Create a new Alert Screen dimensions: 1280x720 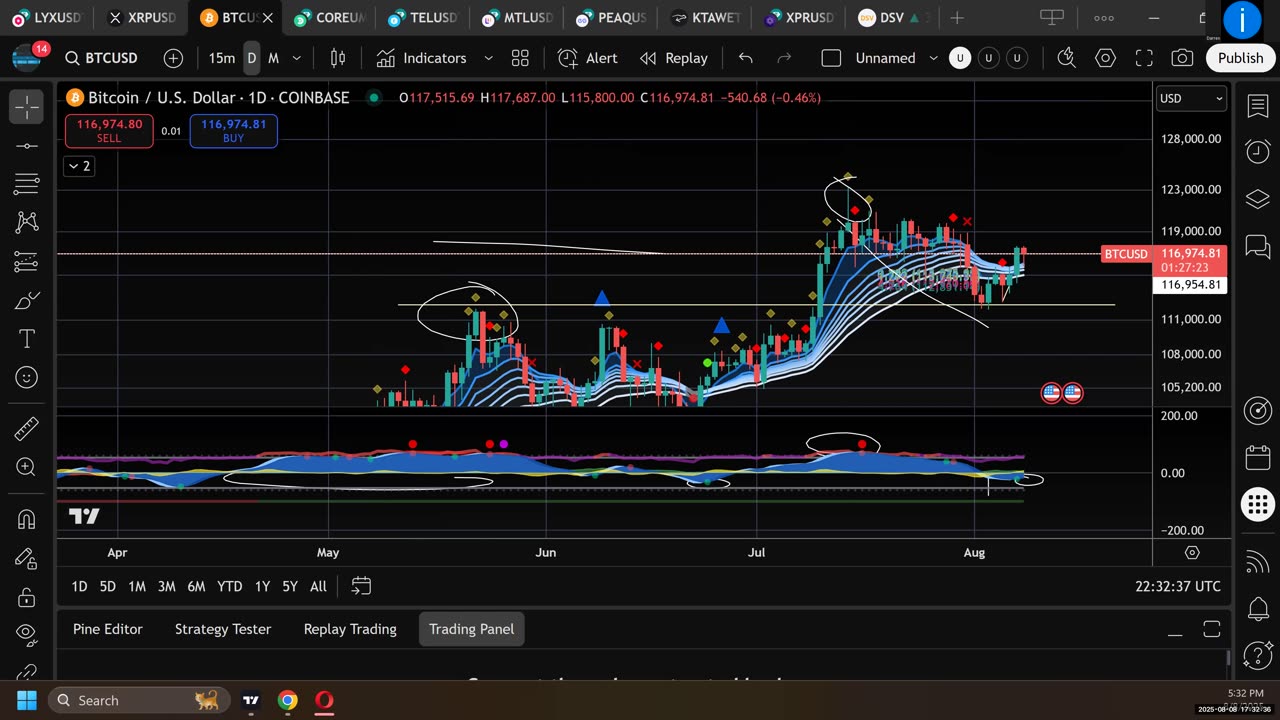[x=588, y=58]
